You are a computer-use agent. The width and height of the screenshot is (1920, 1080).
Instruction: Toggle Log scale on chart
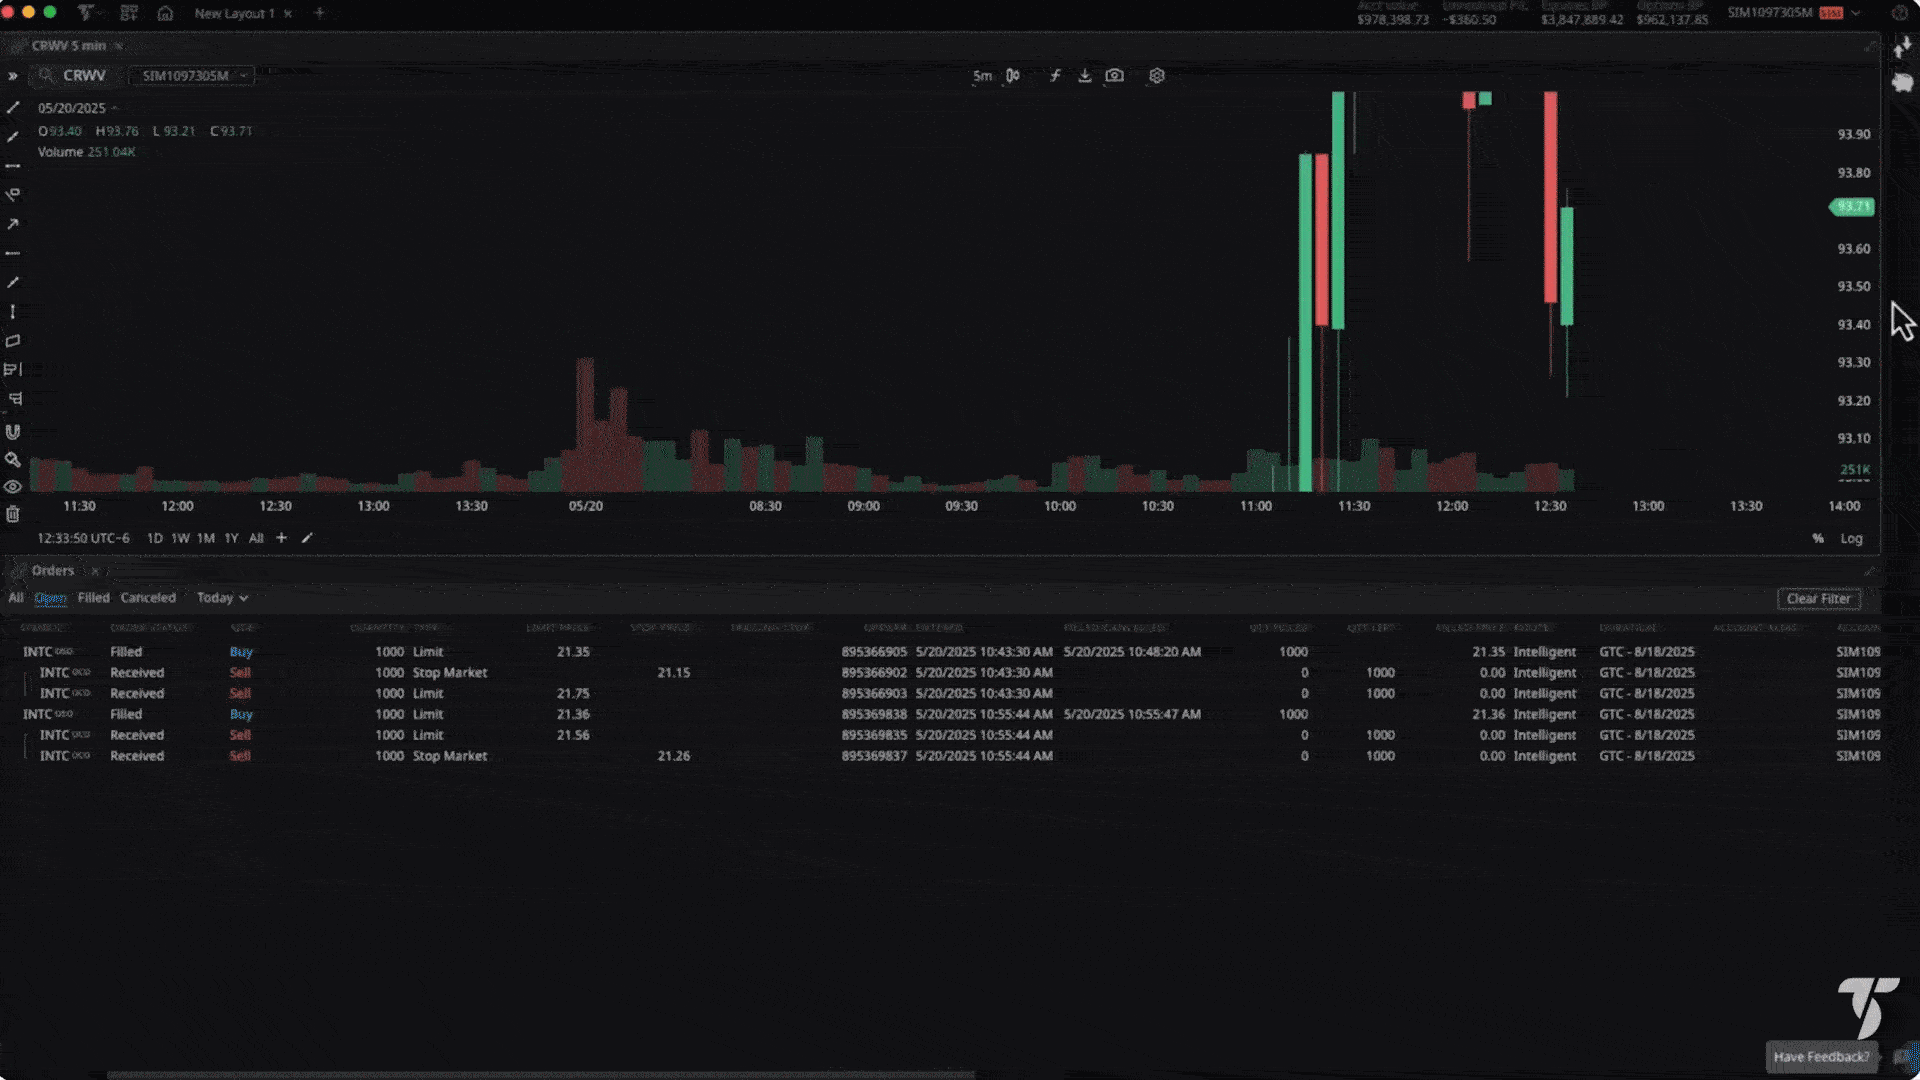click(1851, 538)
